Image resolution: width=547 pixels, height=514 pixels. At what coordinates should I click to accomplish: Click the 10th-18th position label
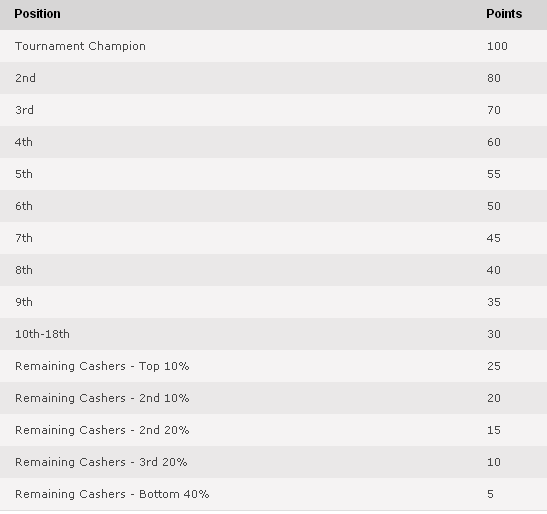42,334
